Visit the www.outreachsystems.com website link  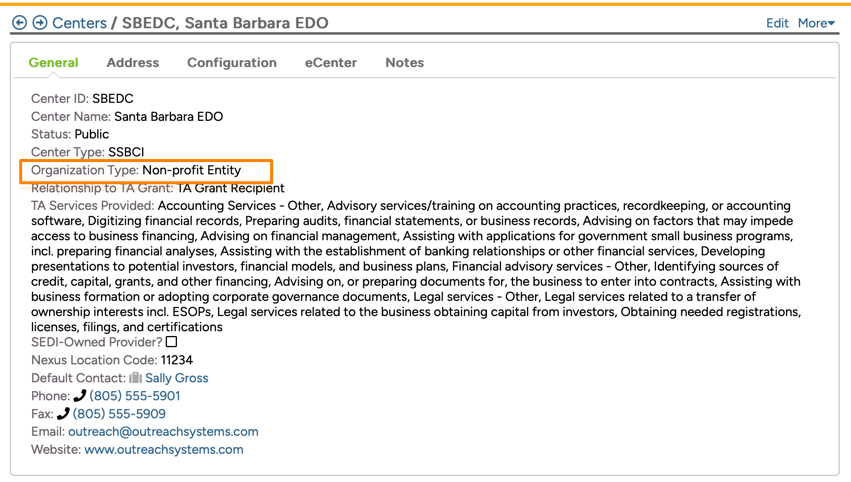164,450
